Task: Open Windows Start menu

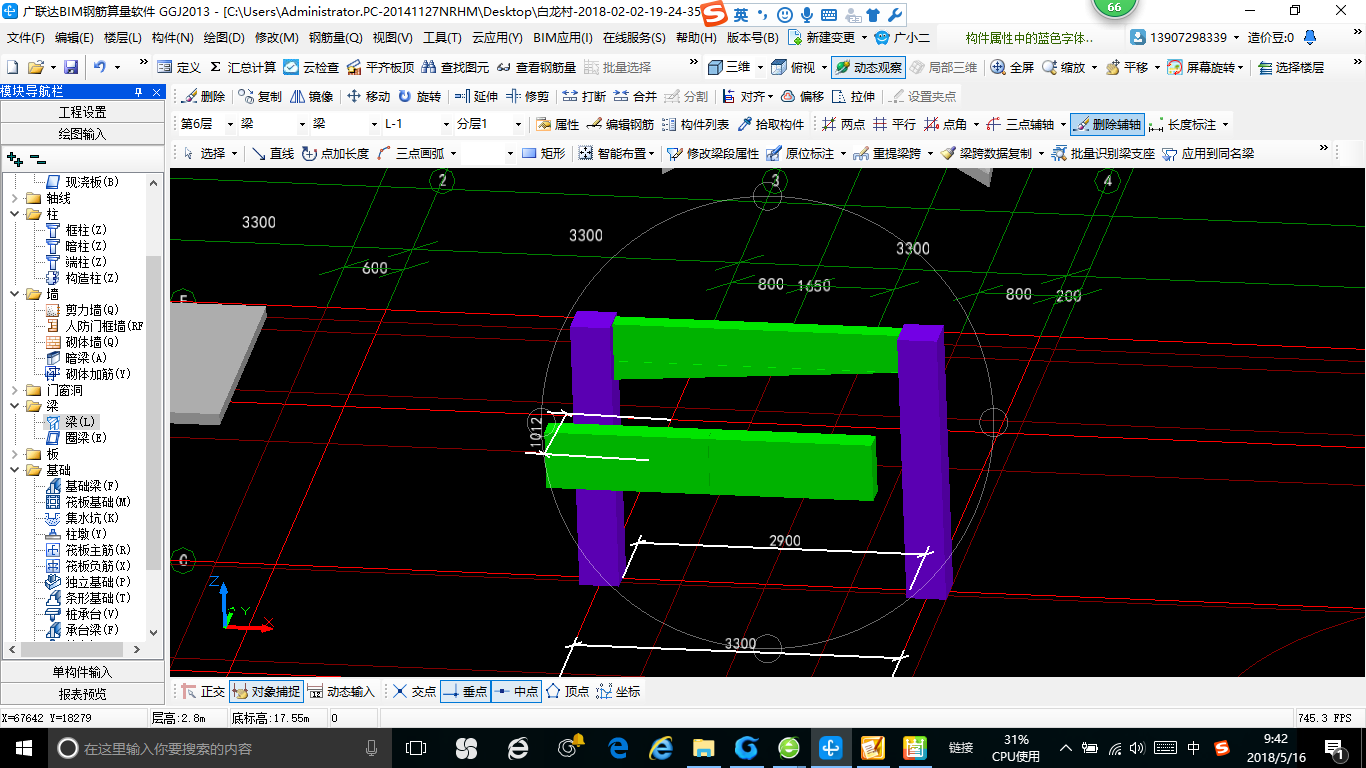Action: click(24, 748)
